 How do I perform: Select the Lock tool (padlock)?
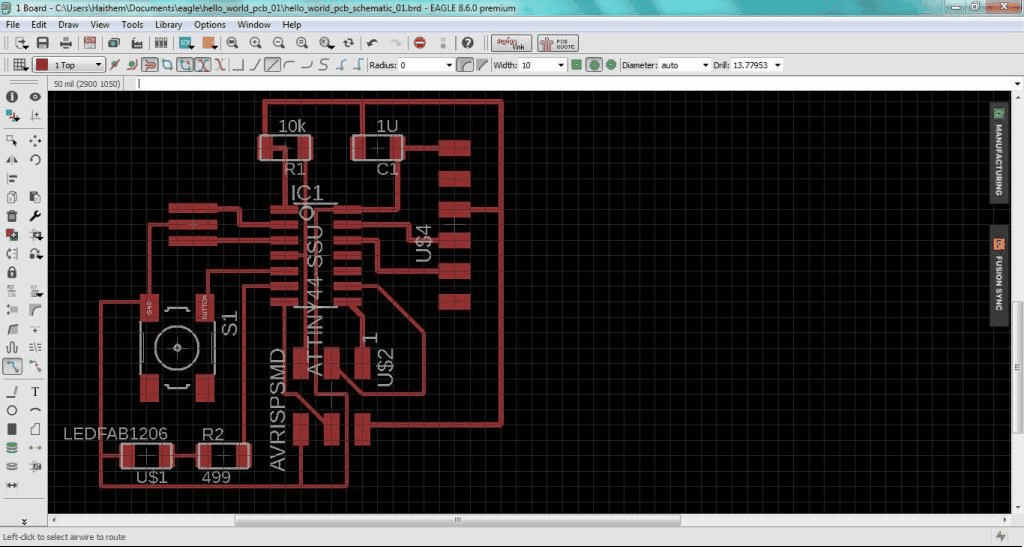pos(12,272)
